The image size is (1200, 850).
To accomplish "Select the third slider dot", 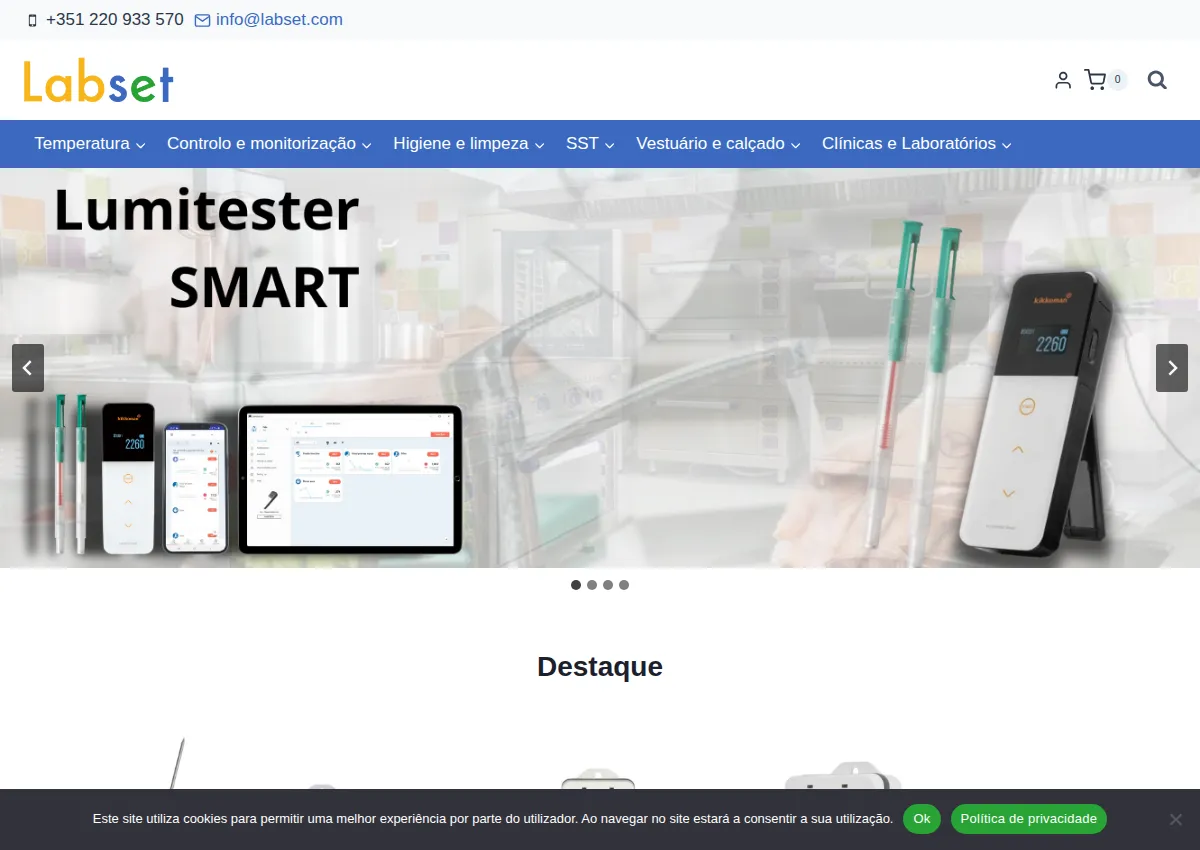I will [x=608, y=585].
